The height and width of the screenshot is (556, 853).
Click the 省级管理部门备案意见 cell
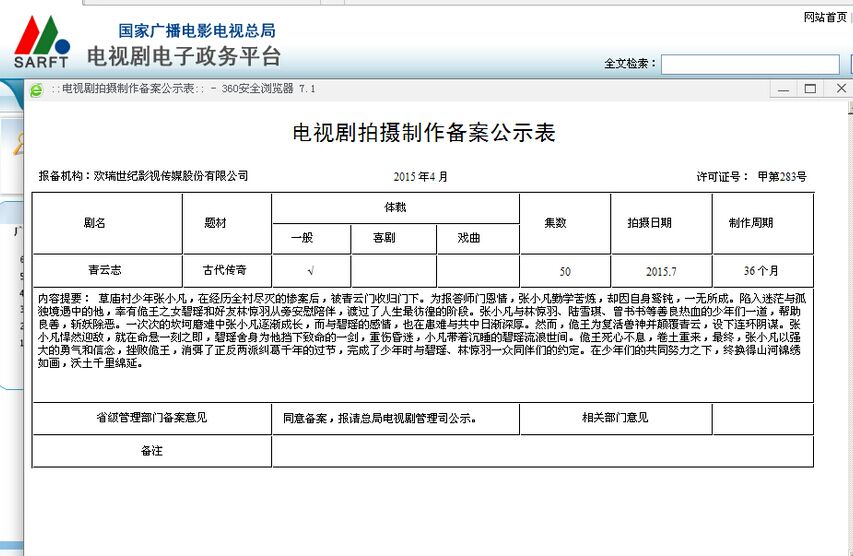tap(152, 418)
